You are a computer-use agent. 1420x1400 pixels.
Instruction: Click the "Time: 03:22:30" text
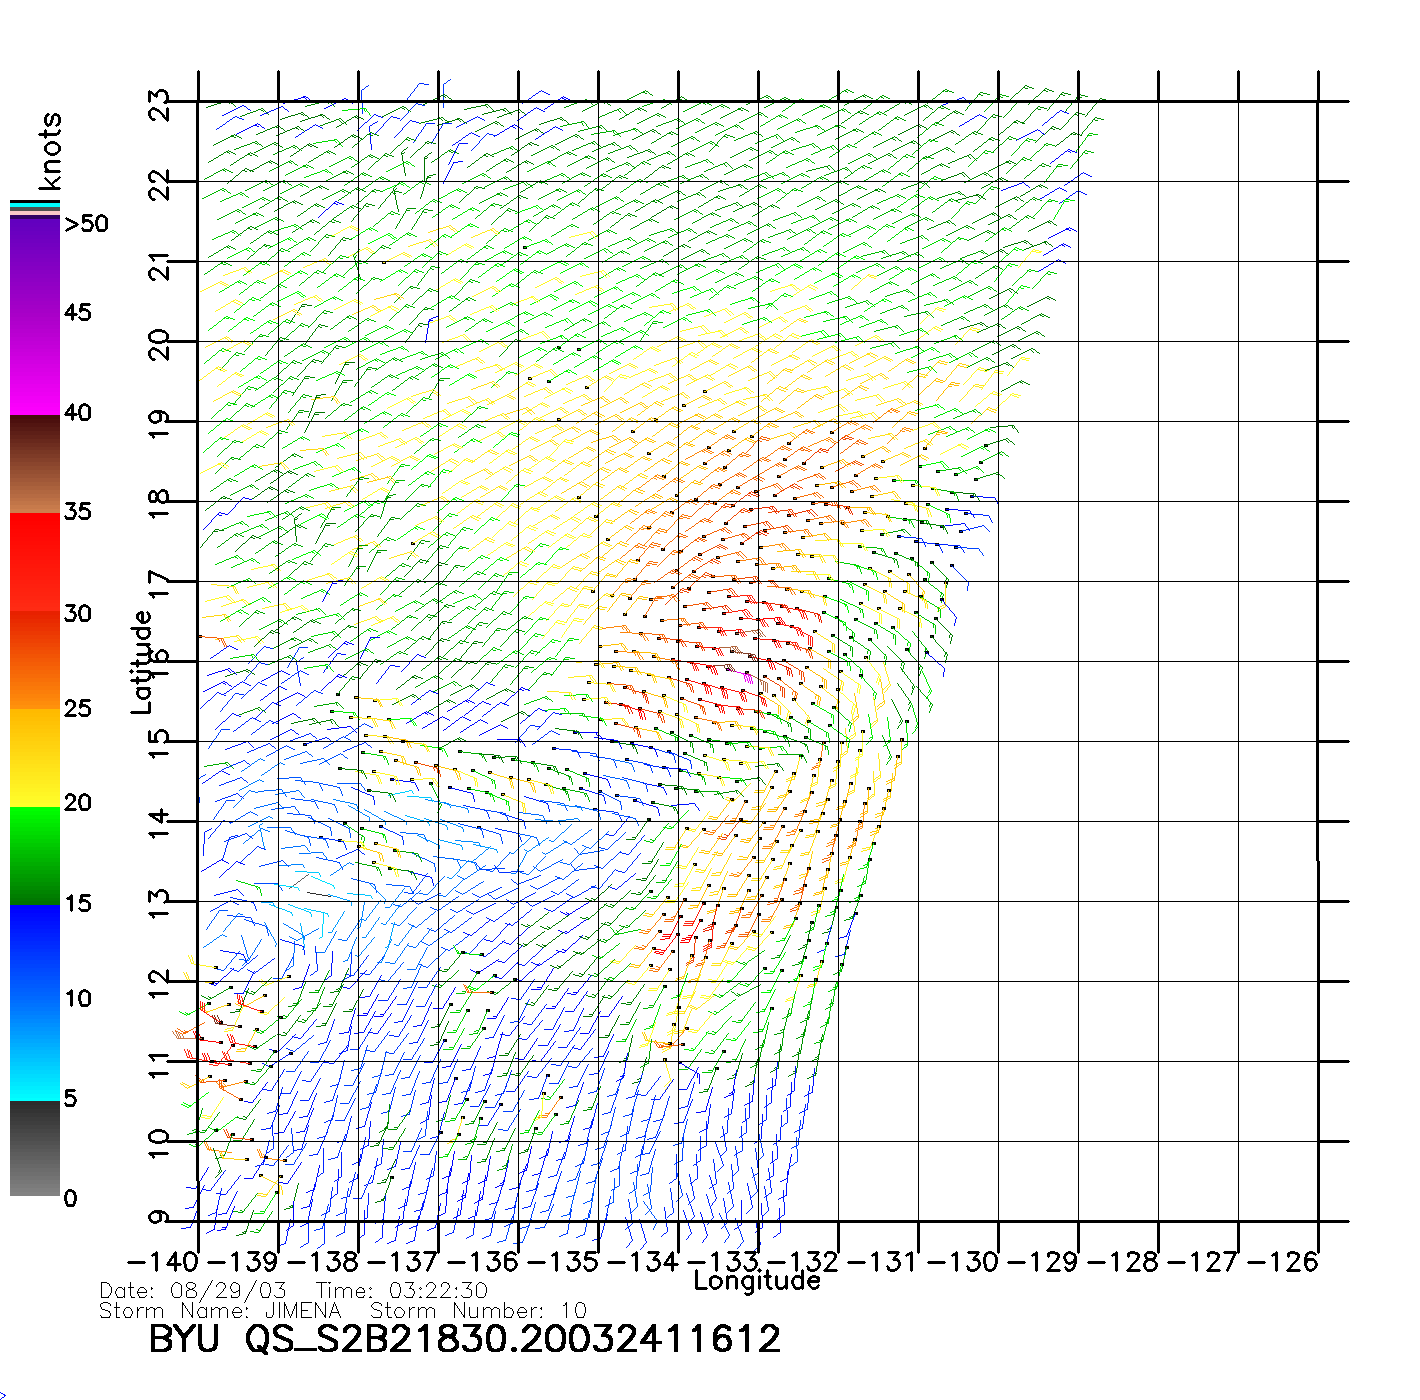[x=402, y=1291]
